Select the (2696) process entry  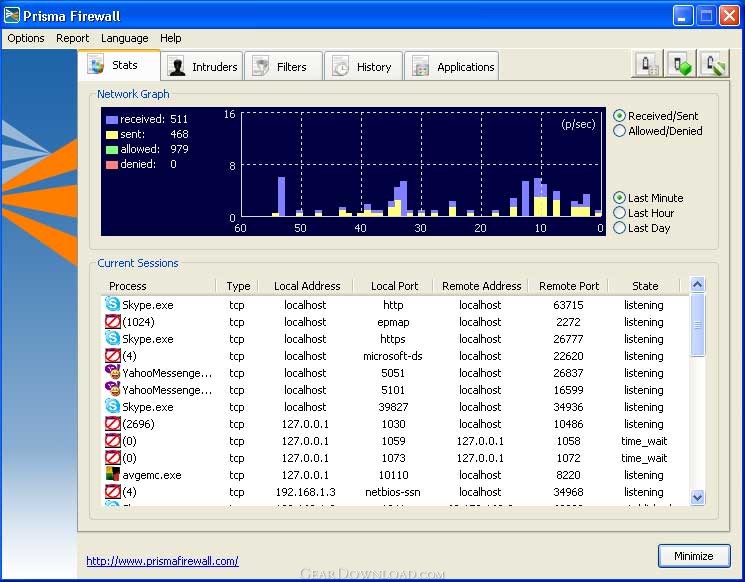tap(138, 424)
